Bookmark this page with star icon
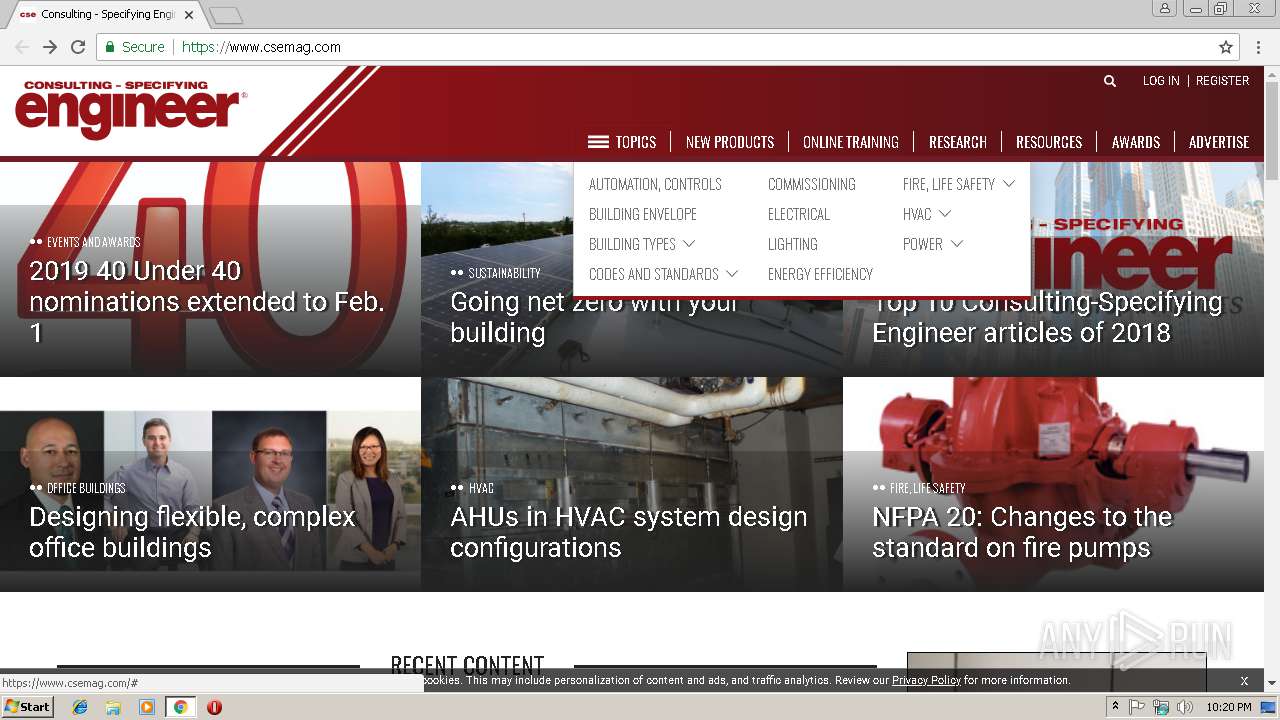 (1226, 47)
